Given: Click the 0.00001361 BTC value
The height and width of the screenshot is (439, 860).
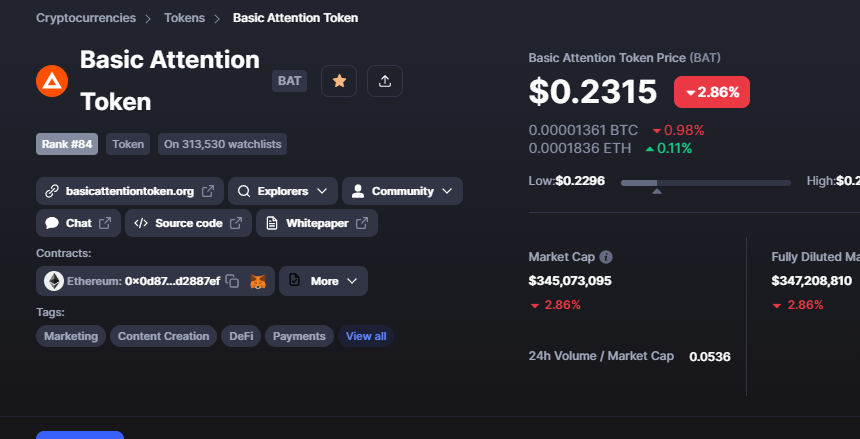Looking at the screenshot, I should click(584, 130).
